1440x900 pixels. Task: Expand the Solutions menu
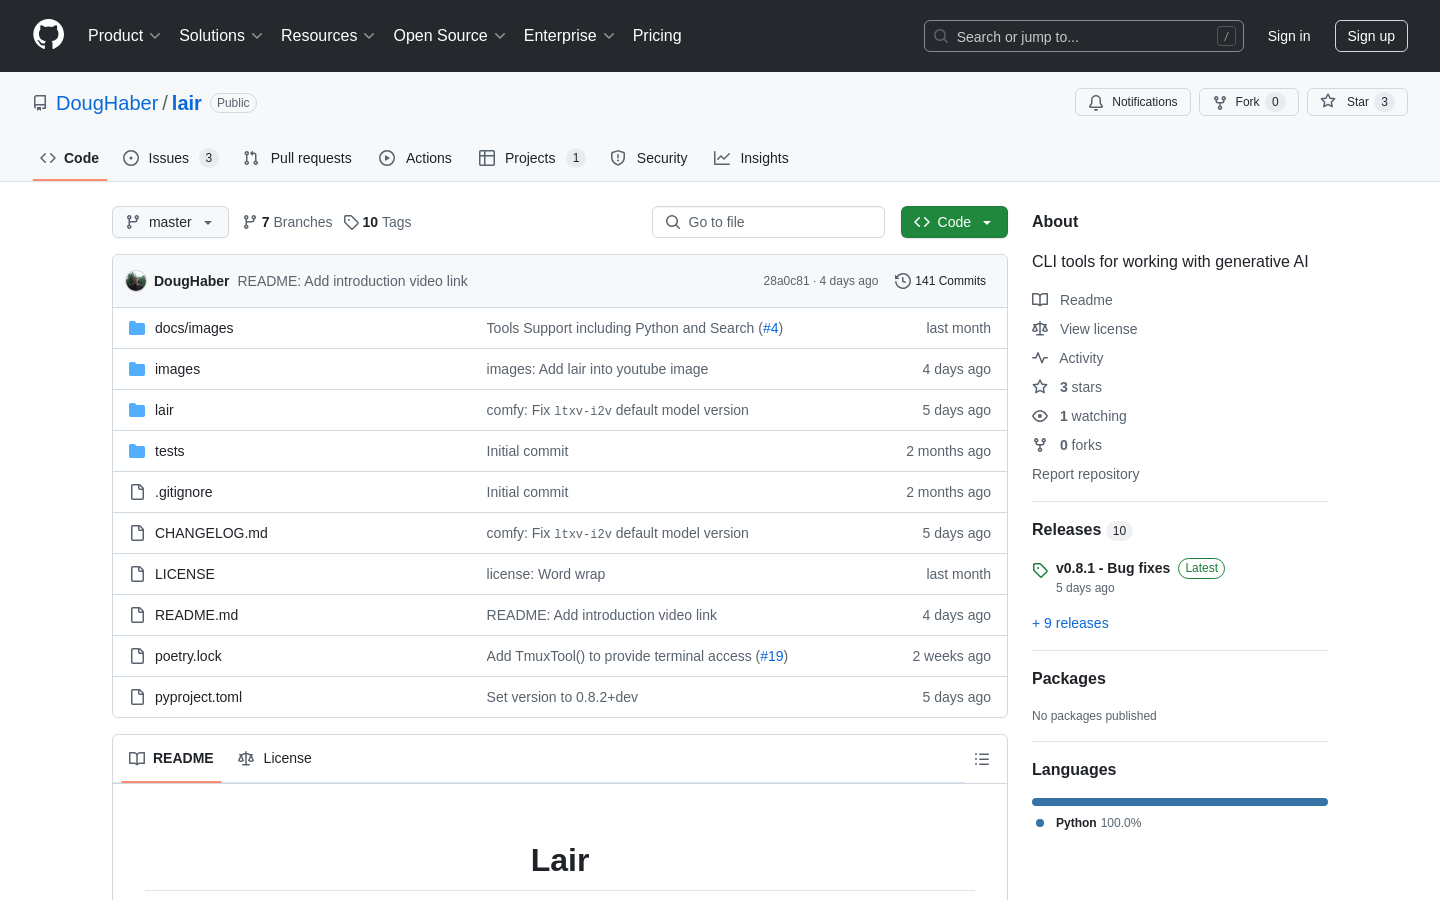pyautogui.click(x=221, y=36)
